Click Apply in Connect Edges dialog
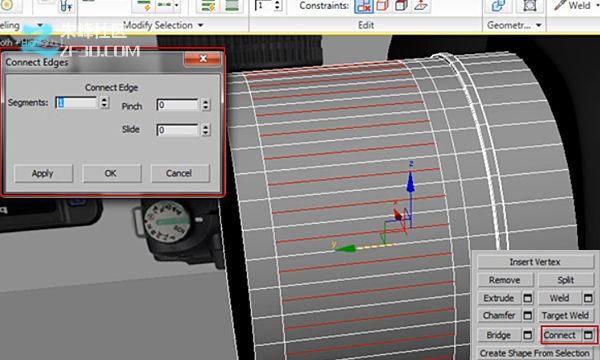Screen dimensions: 600x360 pyautogui.click(x=43, y=174)
